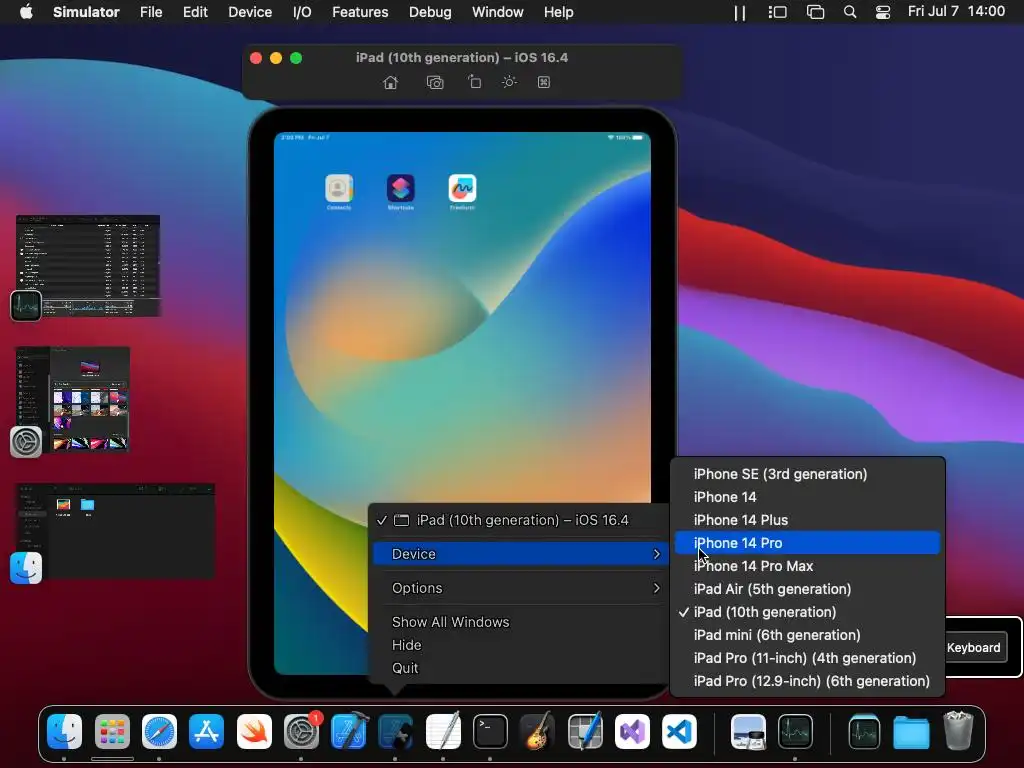Screen dimensions: 1024x768
Task: Open Terminal from the Dock
Action: point(490,732)
